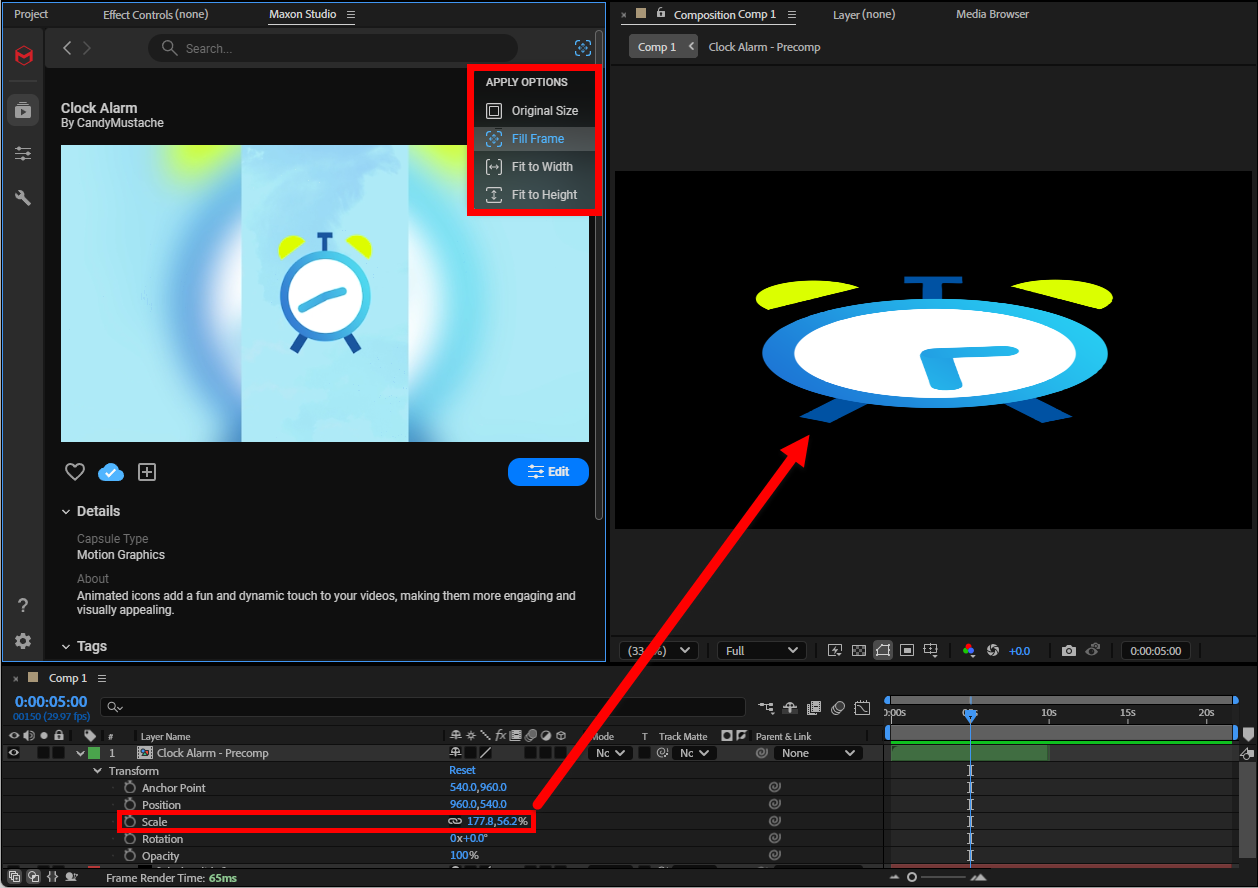
Task: Click the snapshot camera icon in viewer
Action: 1068,651
